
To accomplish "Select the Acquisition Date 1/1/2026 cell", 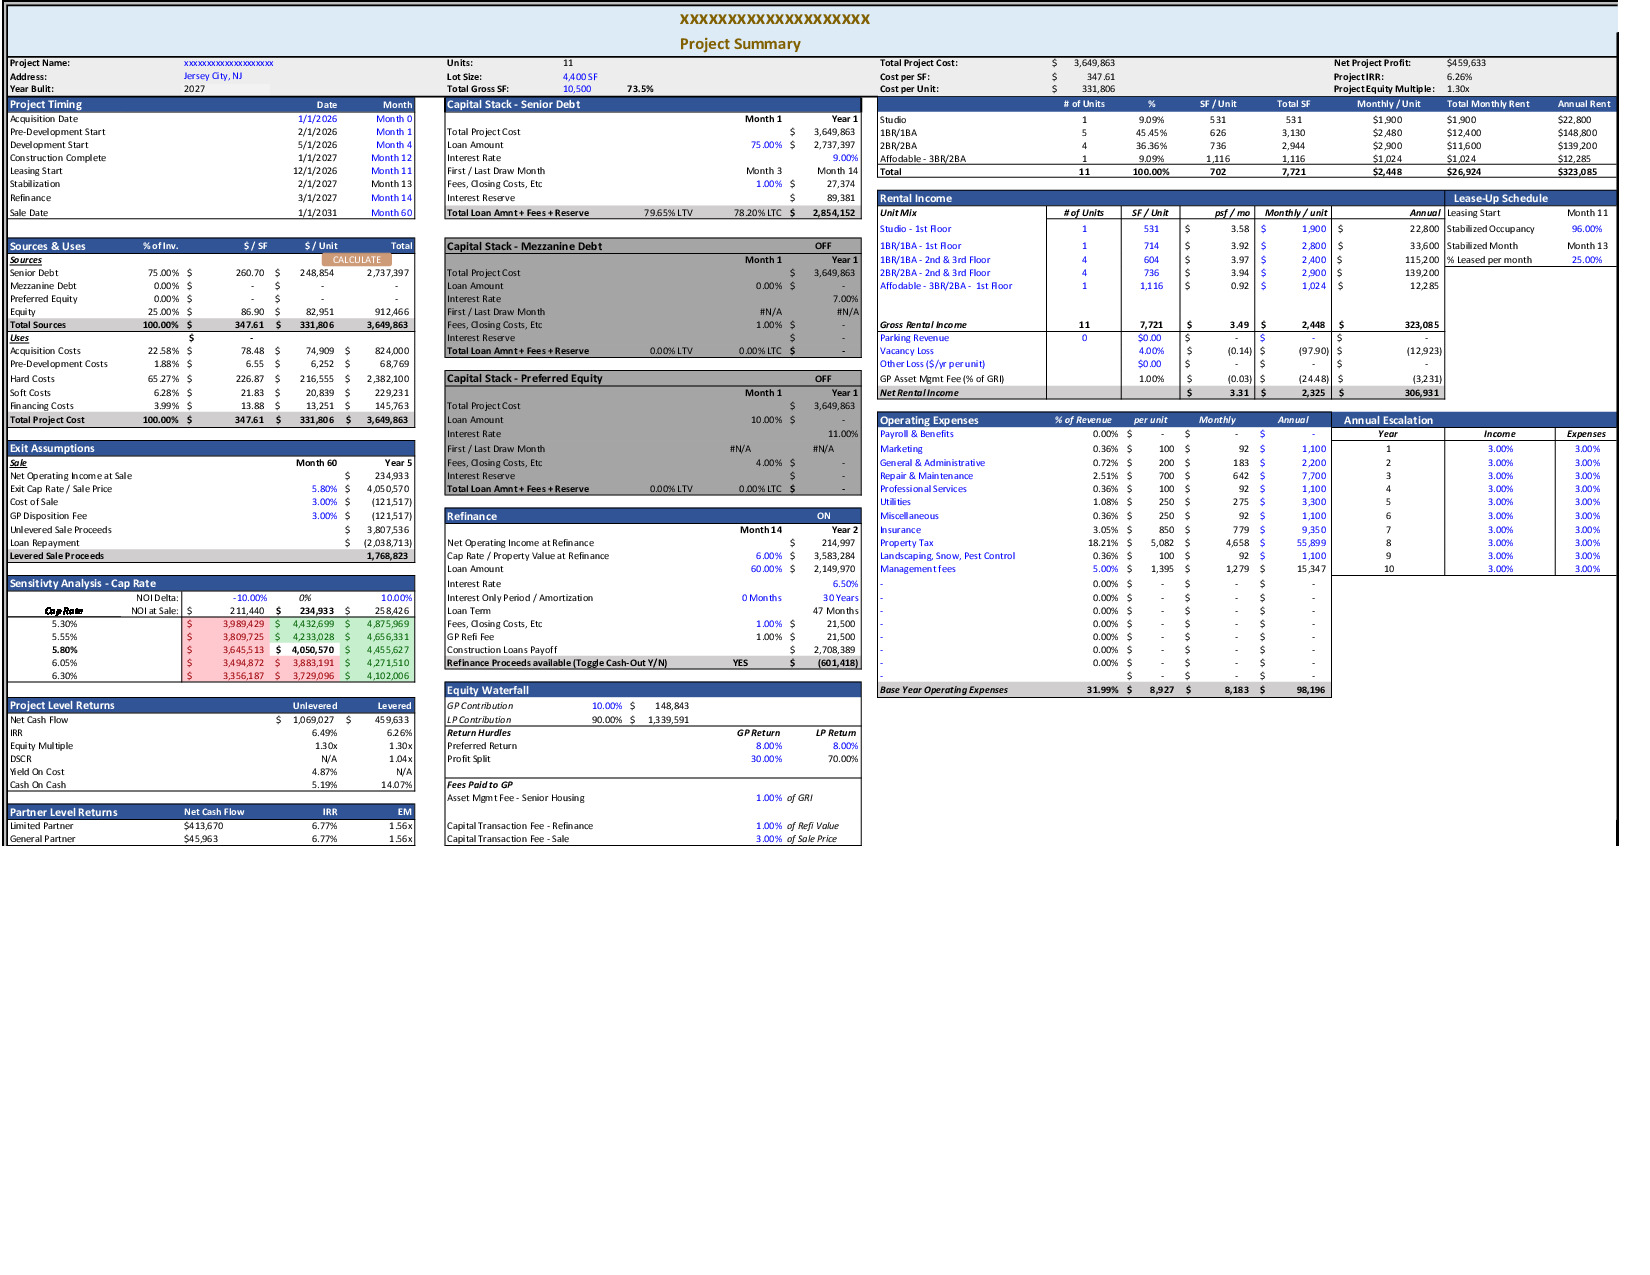I will coord(317,119).
